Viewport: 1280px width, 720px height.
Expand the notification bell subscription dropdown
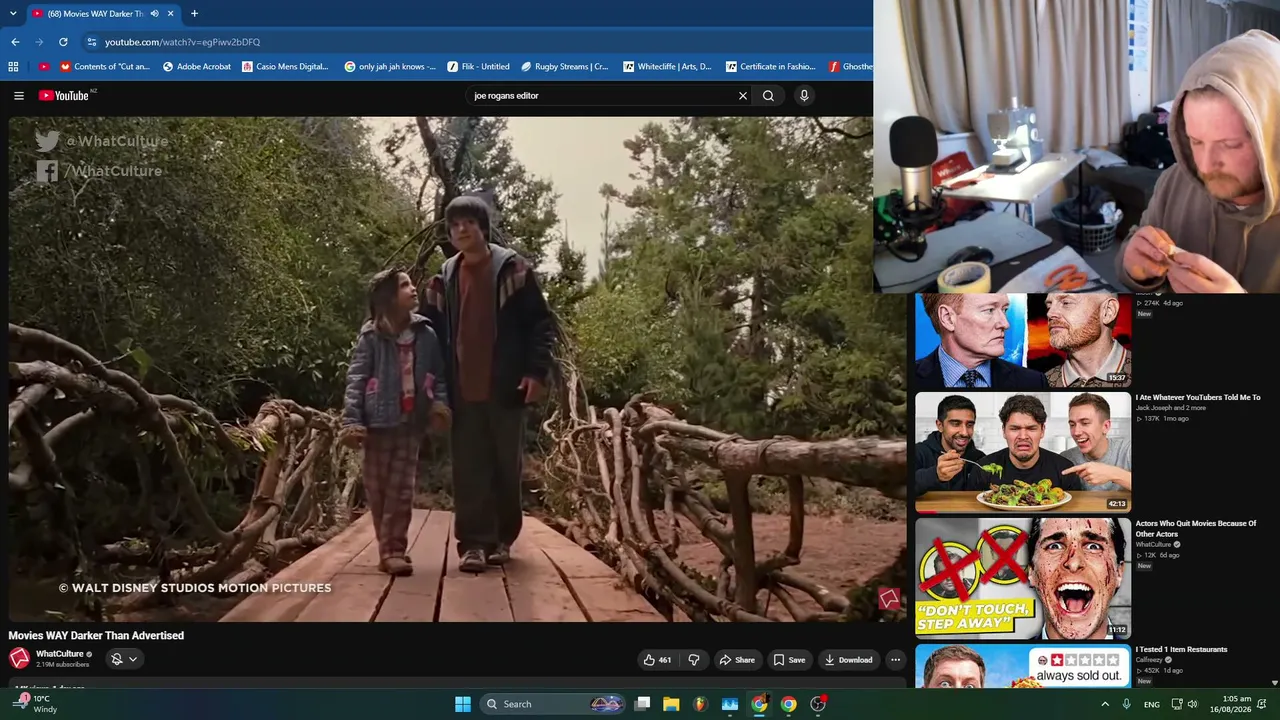click(x=124, y=659)
